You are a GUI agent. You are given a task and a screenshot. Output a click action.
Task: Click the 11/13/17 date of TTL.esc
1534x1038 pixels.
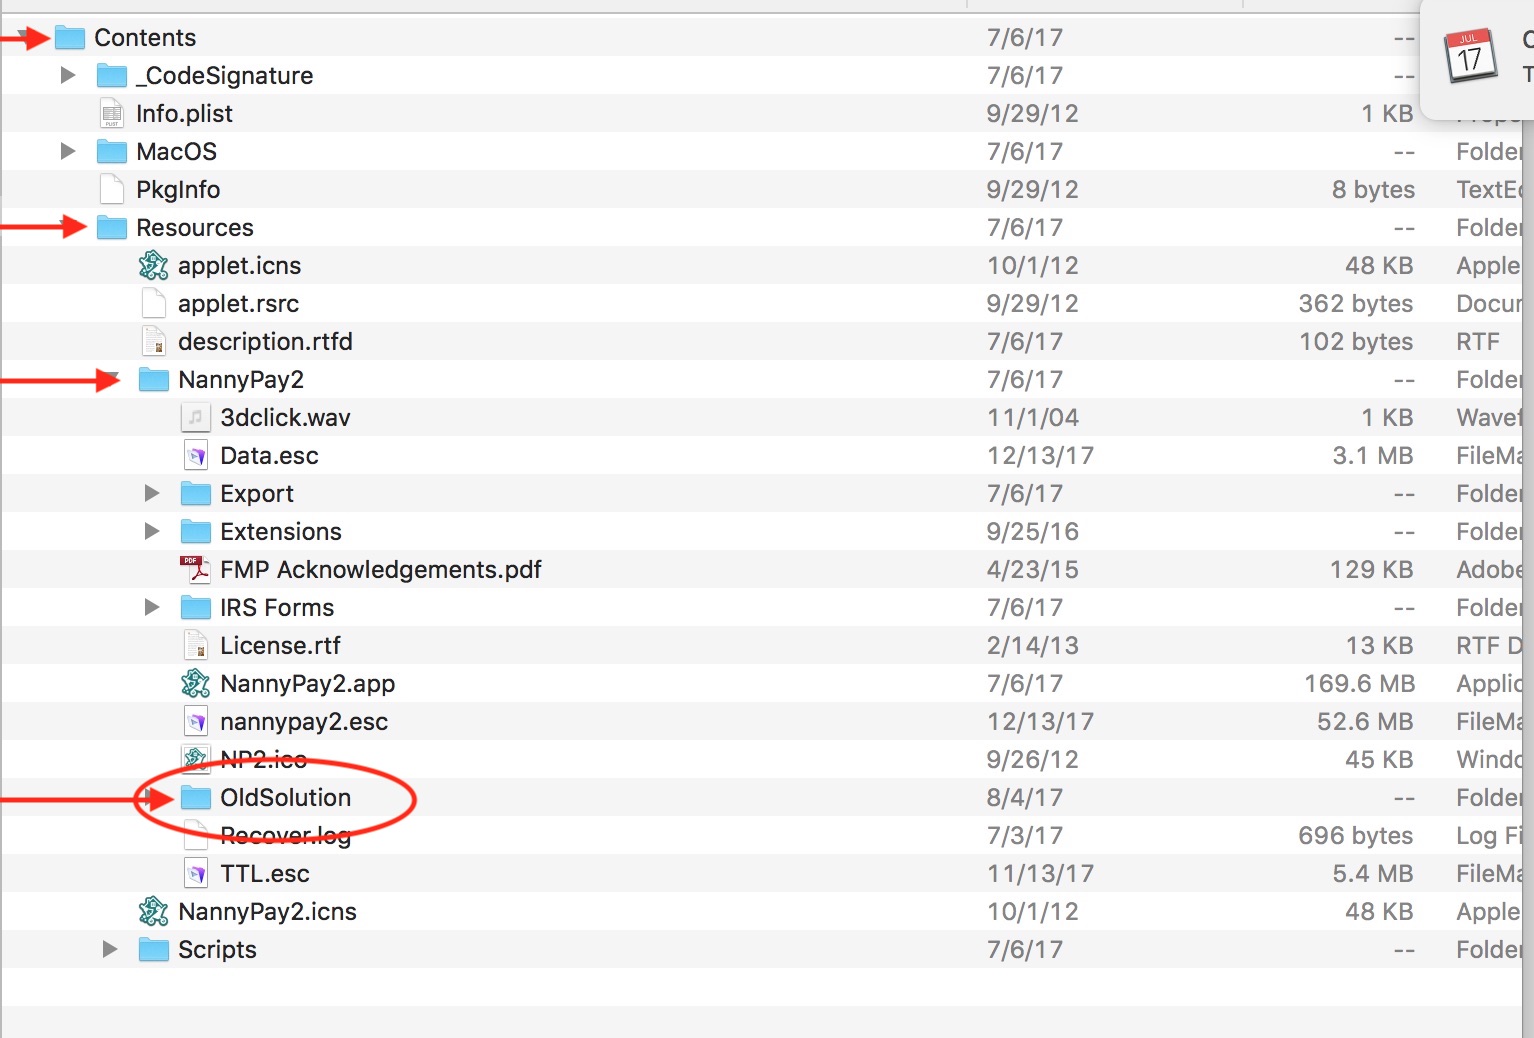tap(1040, 874)
